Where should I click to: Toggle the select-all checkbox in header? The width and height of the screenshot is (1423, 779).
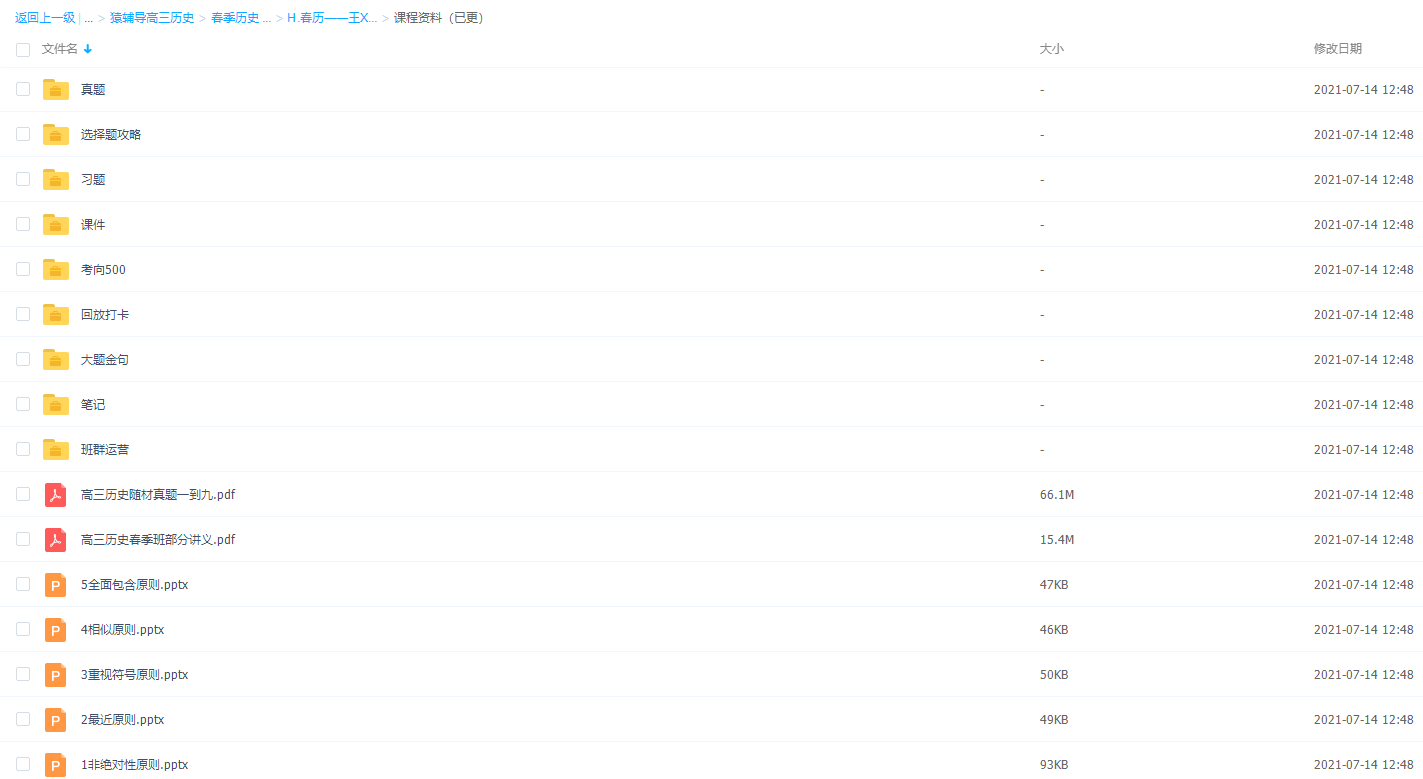(23, 49)
